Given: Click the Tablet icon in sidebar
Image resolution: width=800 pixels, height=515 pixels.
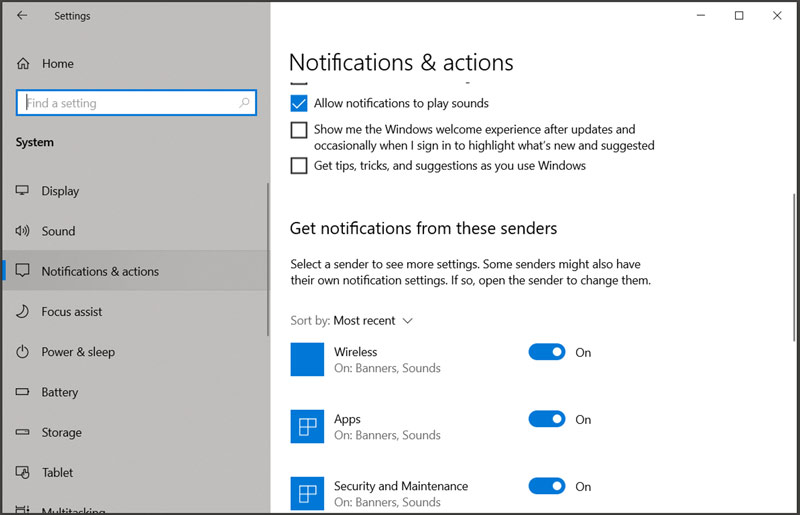Looking at the screenshot, I should 22,472.
